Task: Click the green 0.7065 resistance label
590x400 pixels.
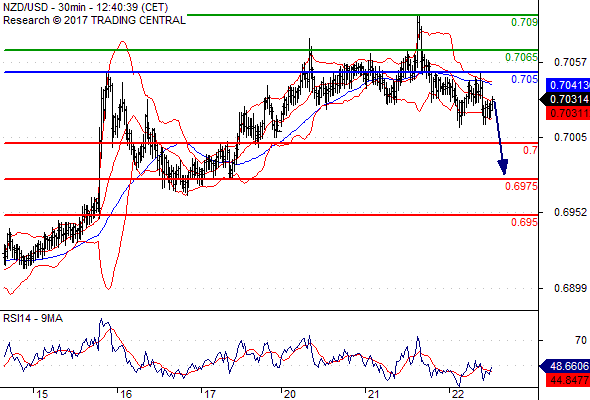Action: (521, 57)
